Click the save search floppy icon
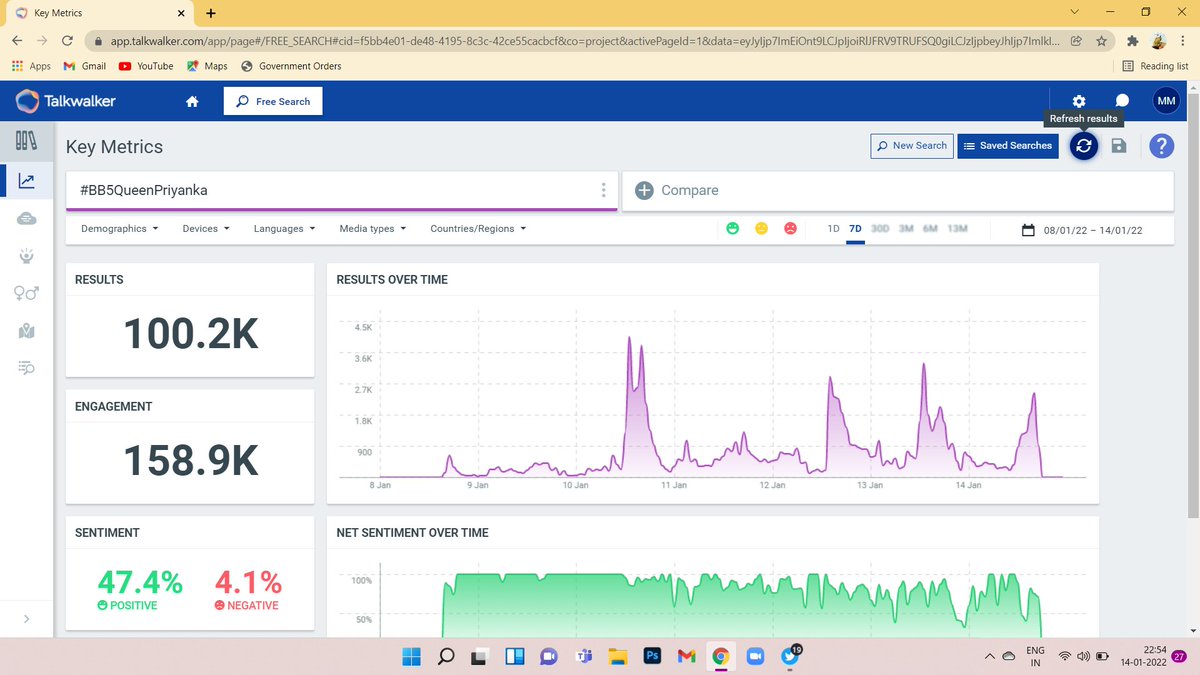The height and width of the screenshot is (675, 1200). point(1119,146)
